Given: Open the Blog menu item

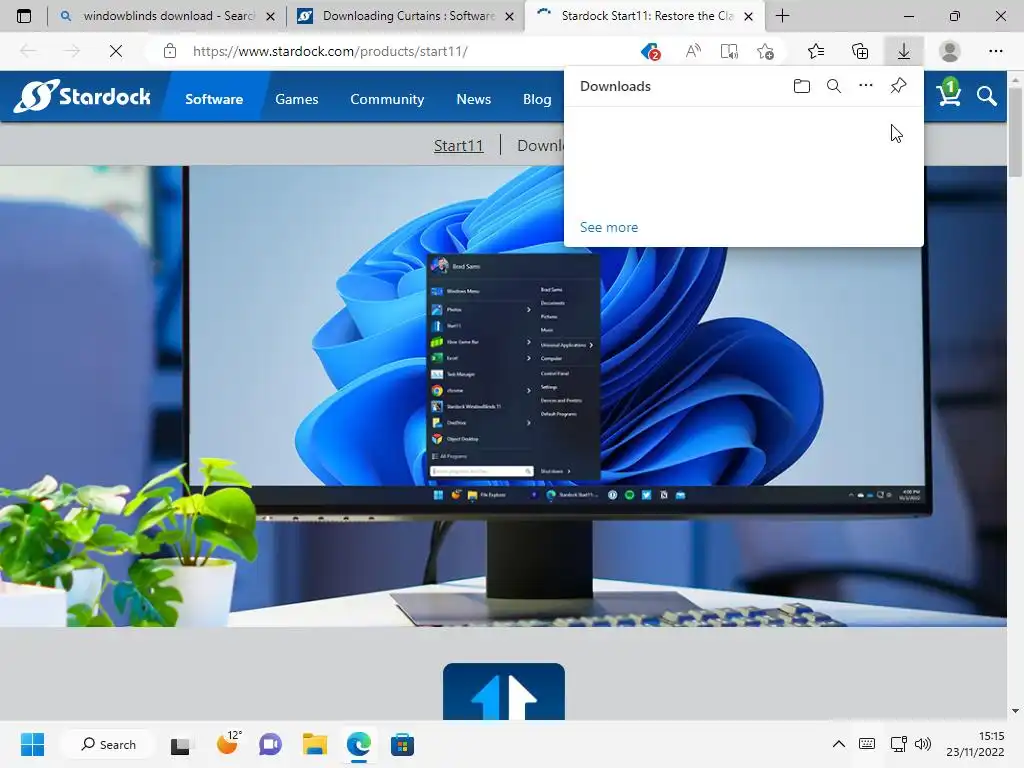Looking at the screenshot, I should pos(537,99).
